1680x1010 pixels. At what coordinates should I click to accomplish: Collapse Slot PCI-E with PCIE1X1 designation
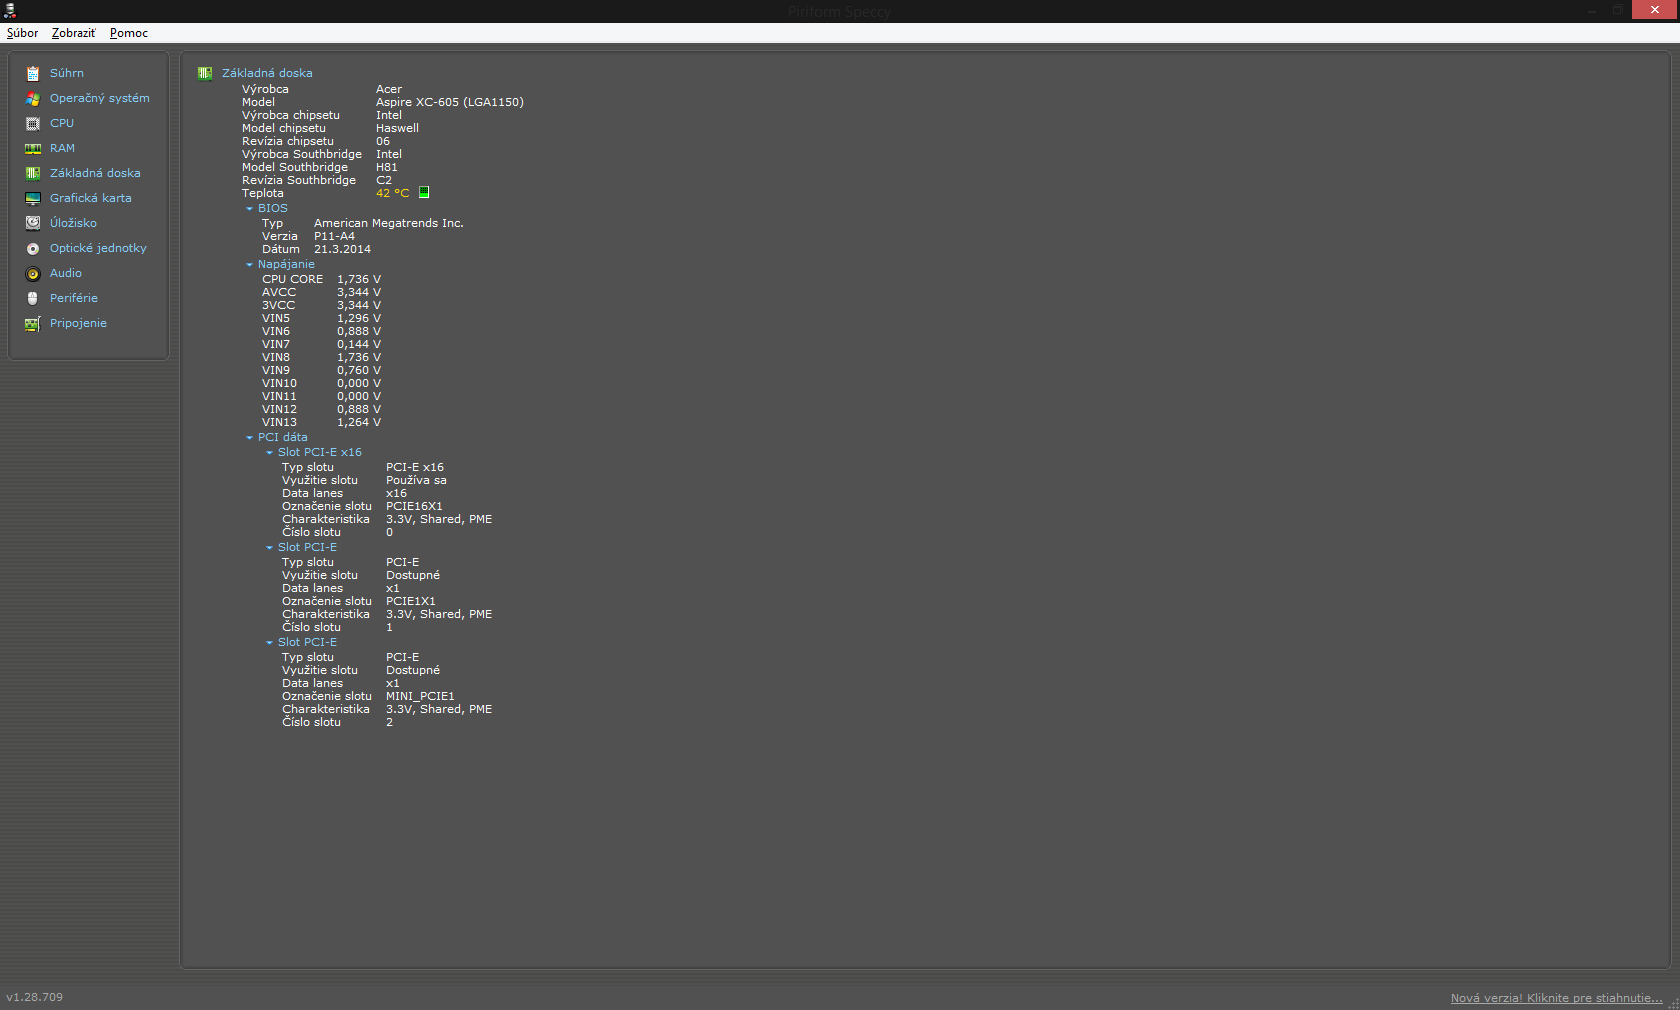click(269, 548)
